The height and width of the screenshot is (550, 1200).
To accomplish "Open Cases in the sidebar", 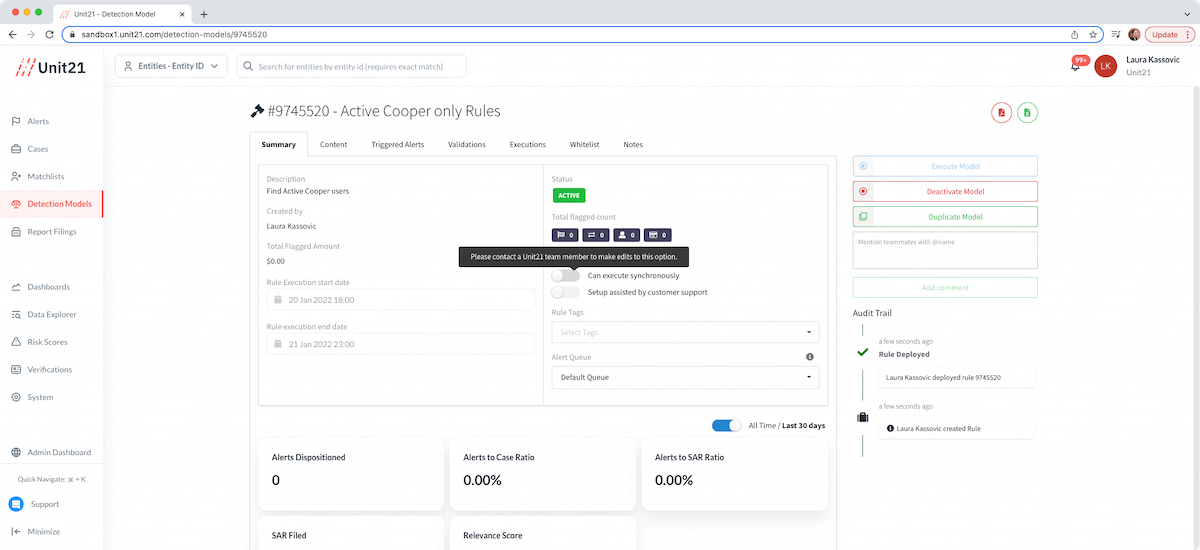I will tap(38, 149).
